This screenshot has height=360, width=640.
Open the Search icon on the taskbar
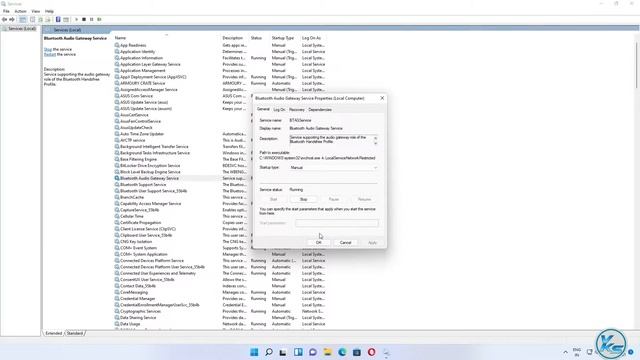point(269,352)
